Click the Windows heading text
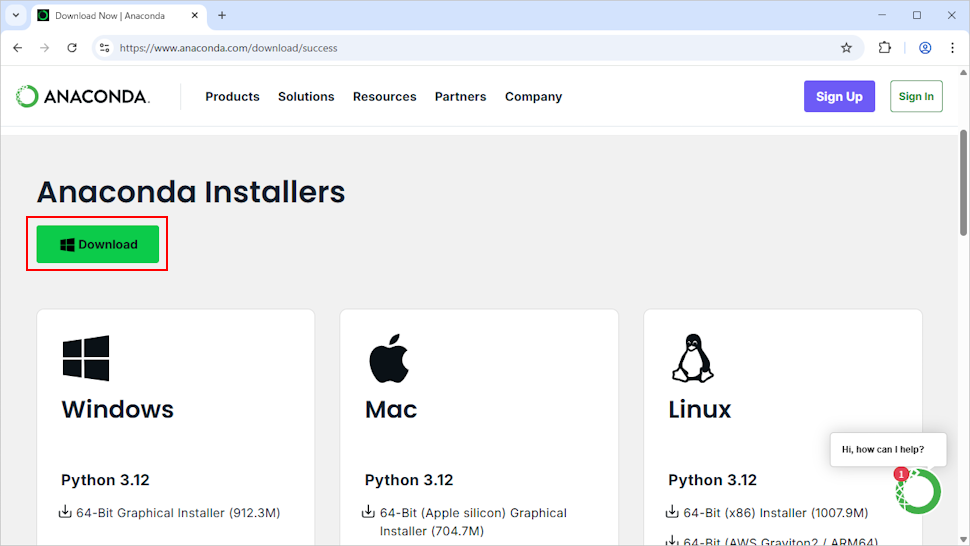The height and width of the screenshot is (546, 970). [x=118, y=409]
